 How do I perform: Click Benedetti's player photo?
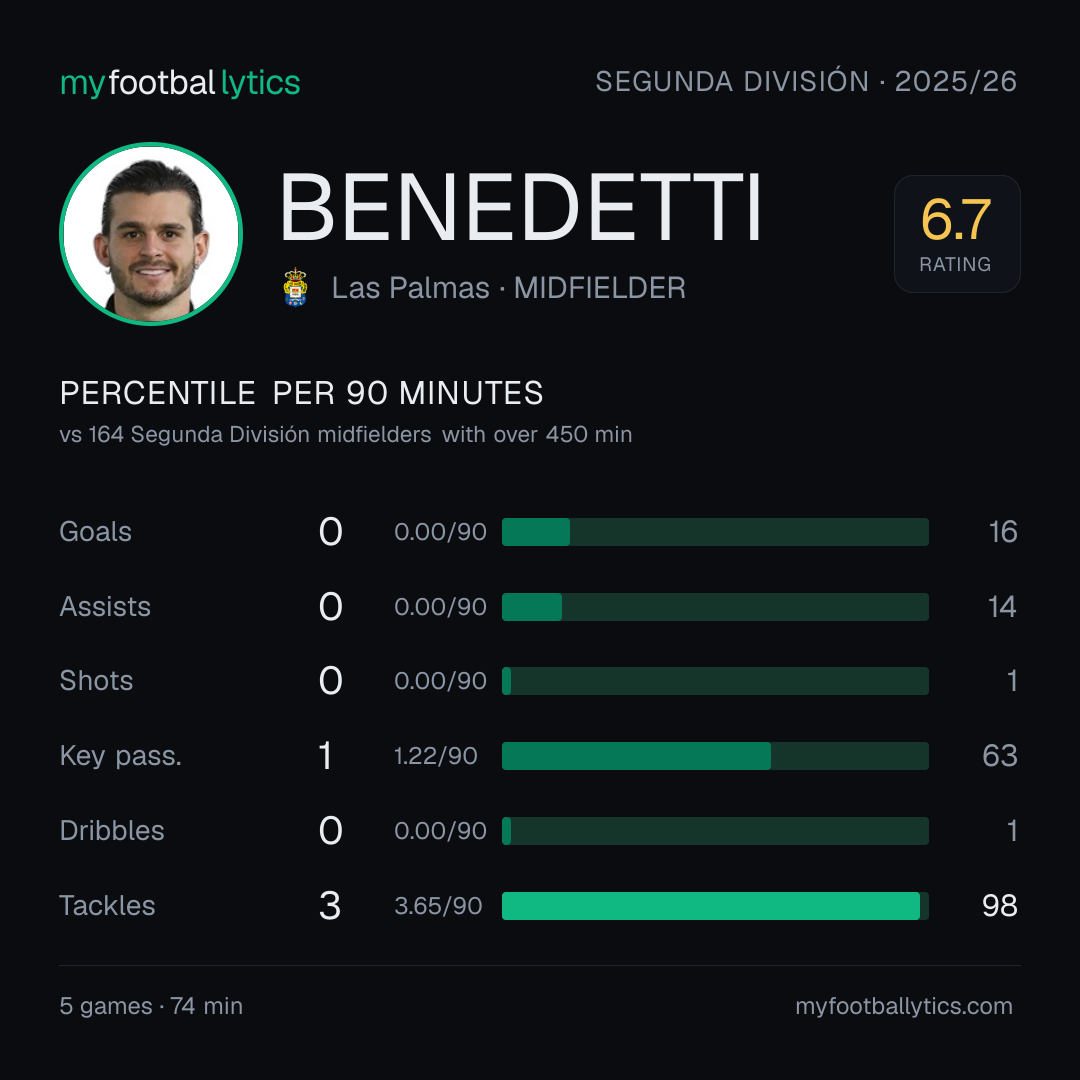[151, 233]
